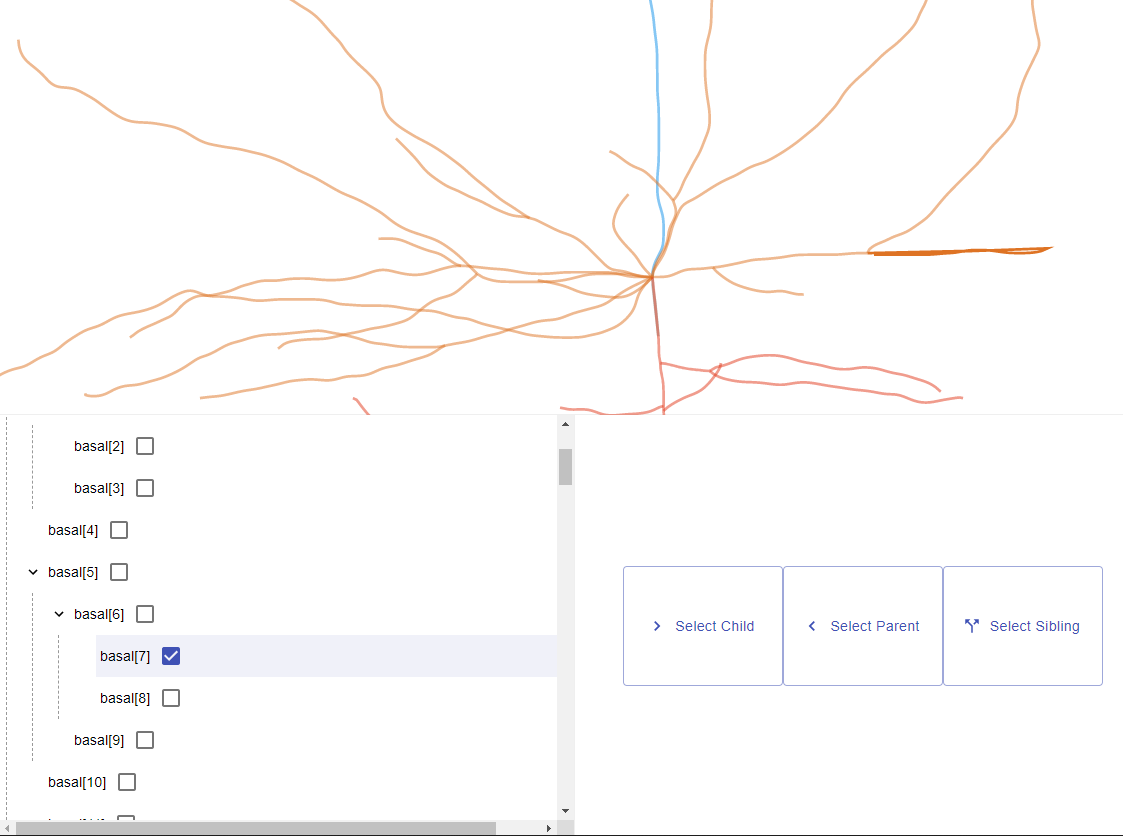Image resolution: width=1123 pixels, height=836 pixels.
Task: Select the basal[7] tree label
Action: click(x=125, y=656)
